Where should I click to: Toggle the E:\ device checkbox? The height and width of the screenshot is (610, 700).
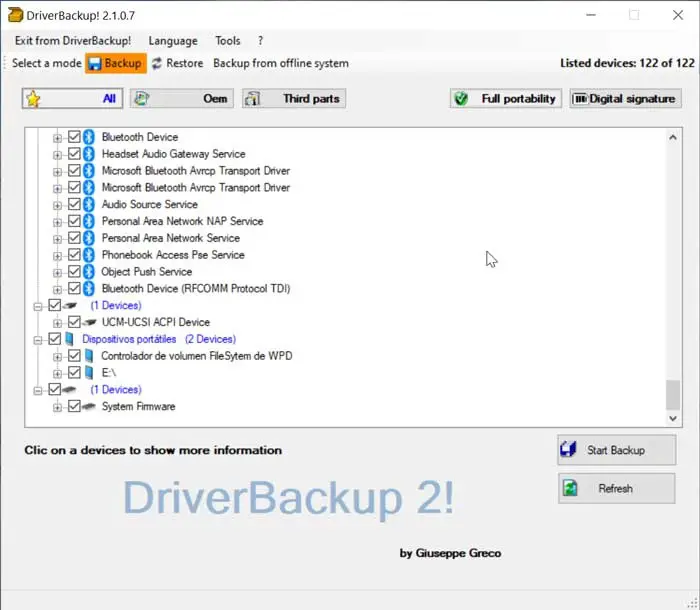(74, 372)
